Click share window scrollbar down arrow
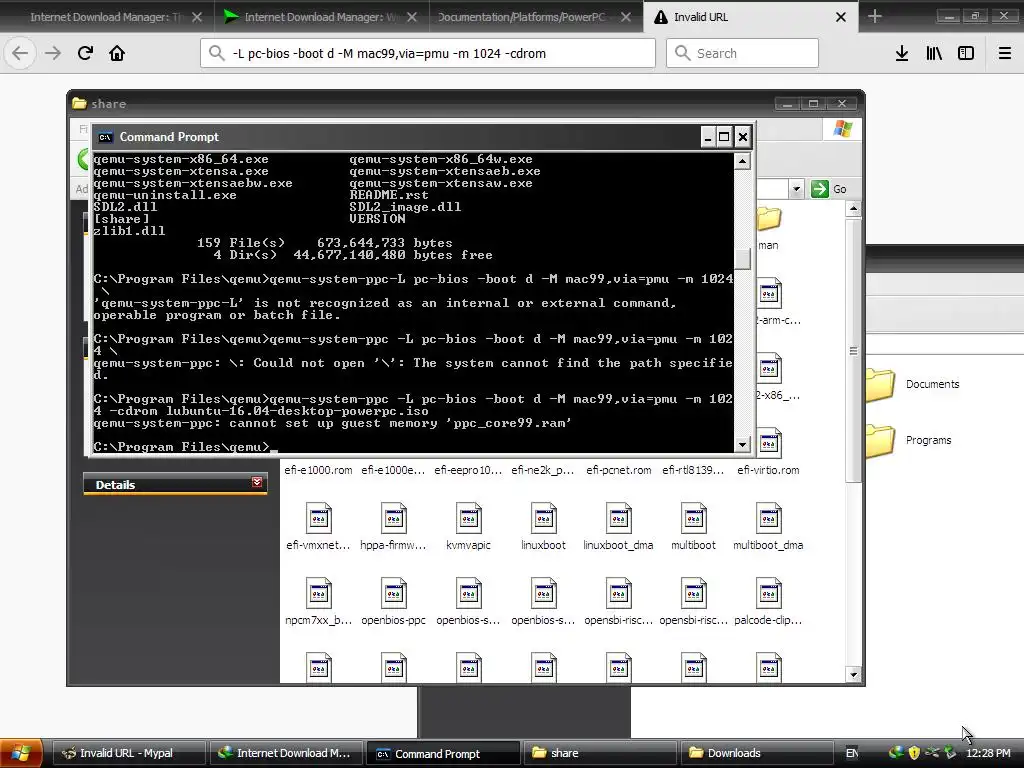The height and width of the screenshot is (768, 1024). point(853,674)
